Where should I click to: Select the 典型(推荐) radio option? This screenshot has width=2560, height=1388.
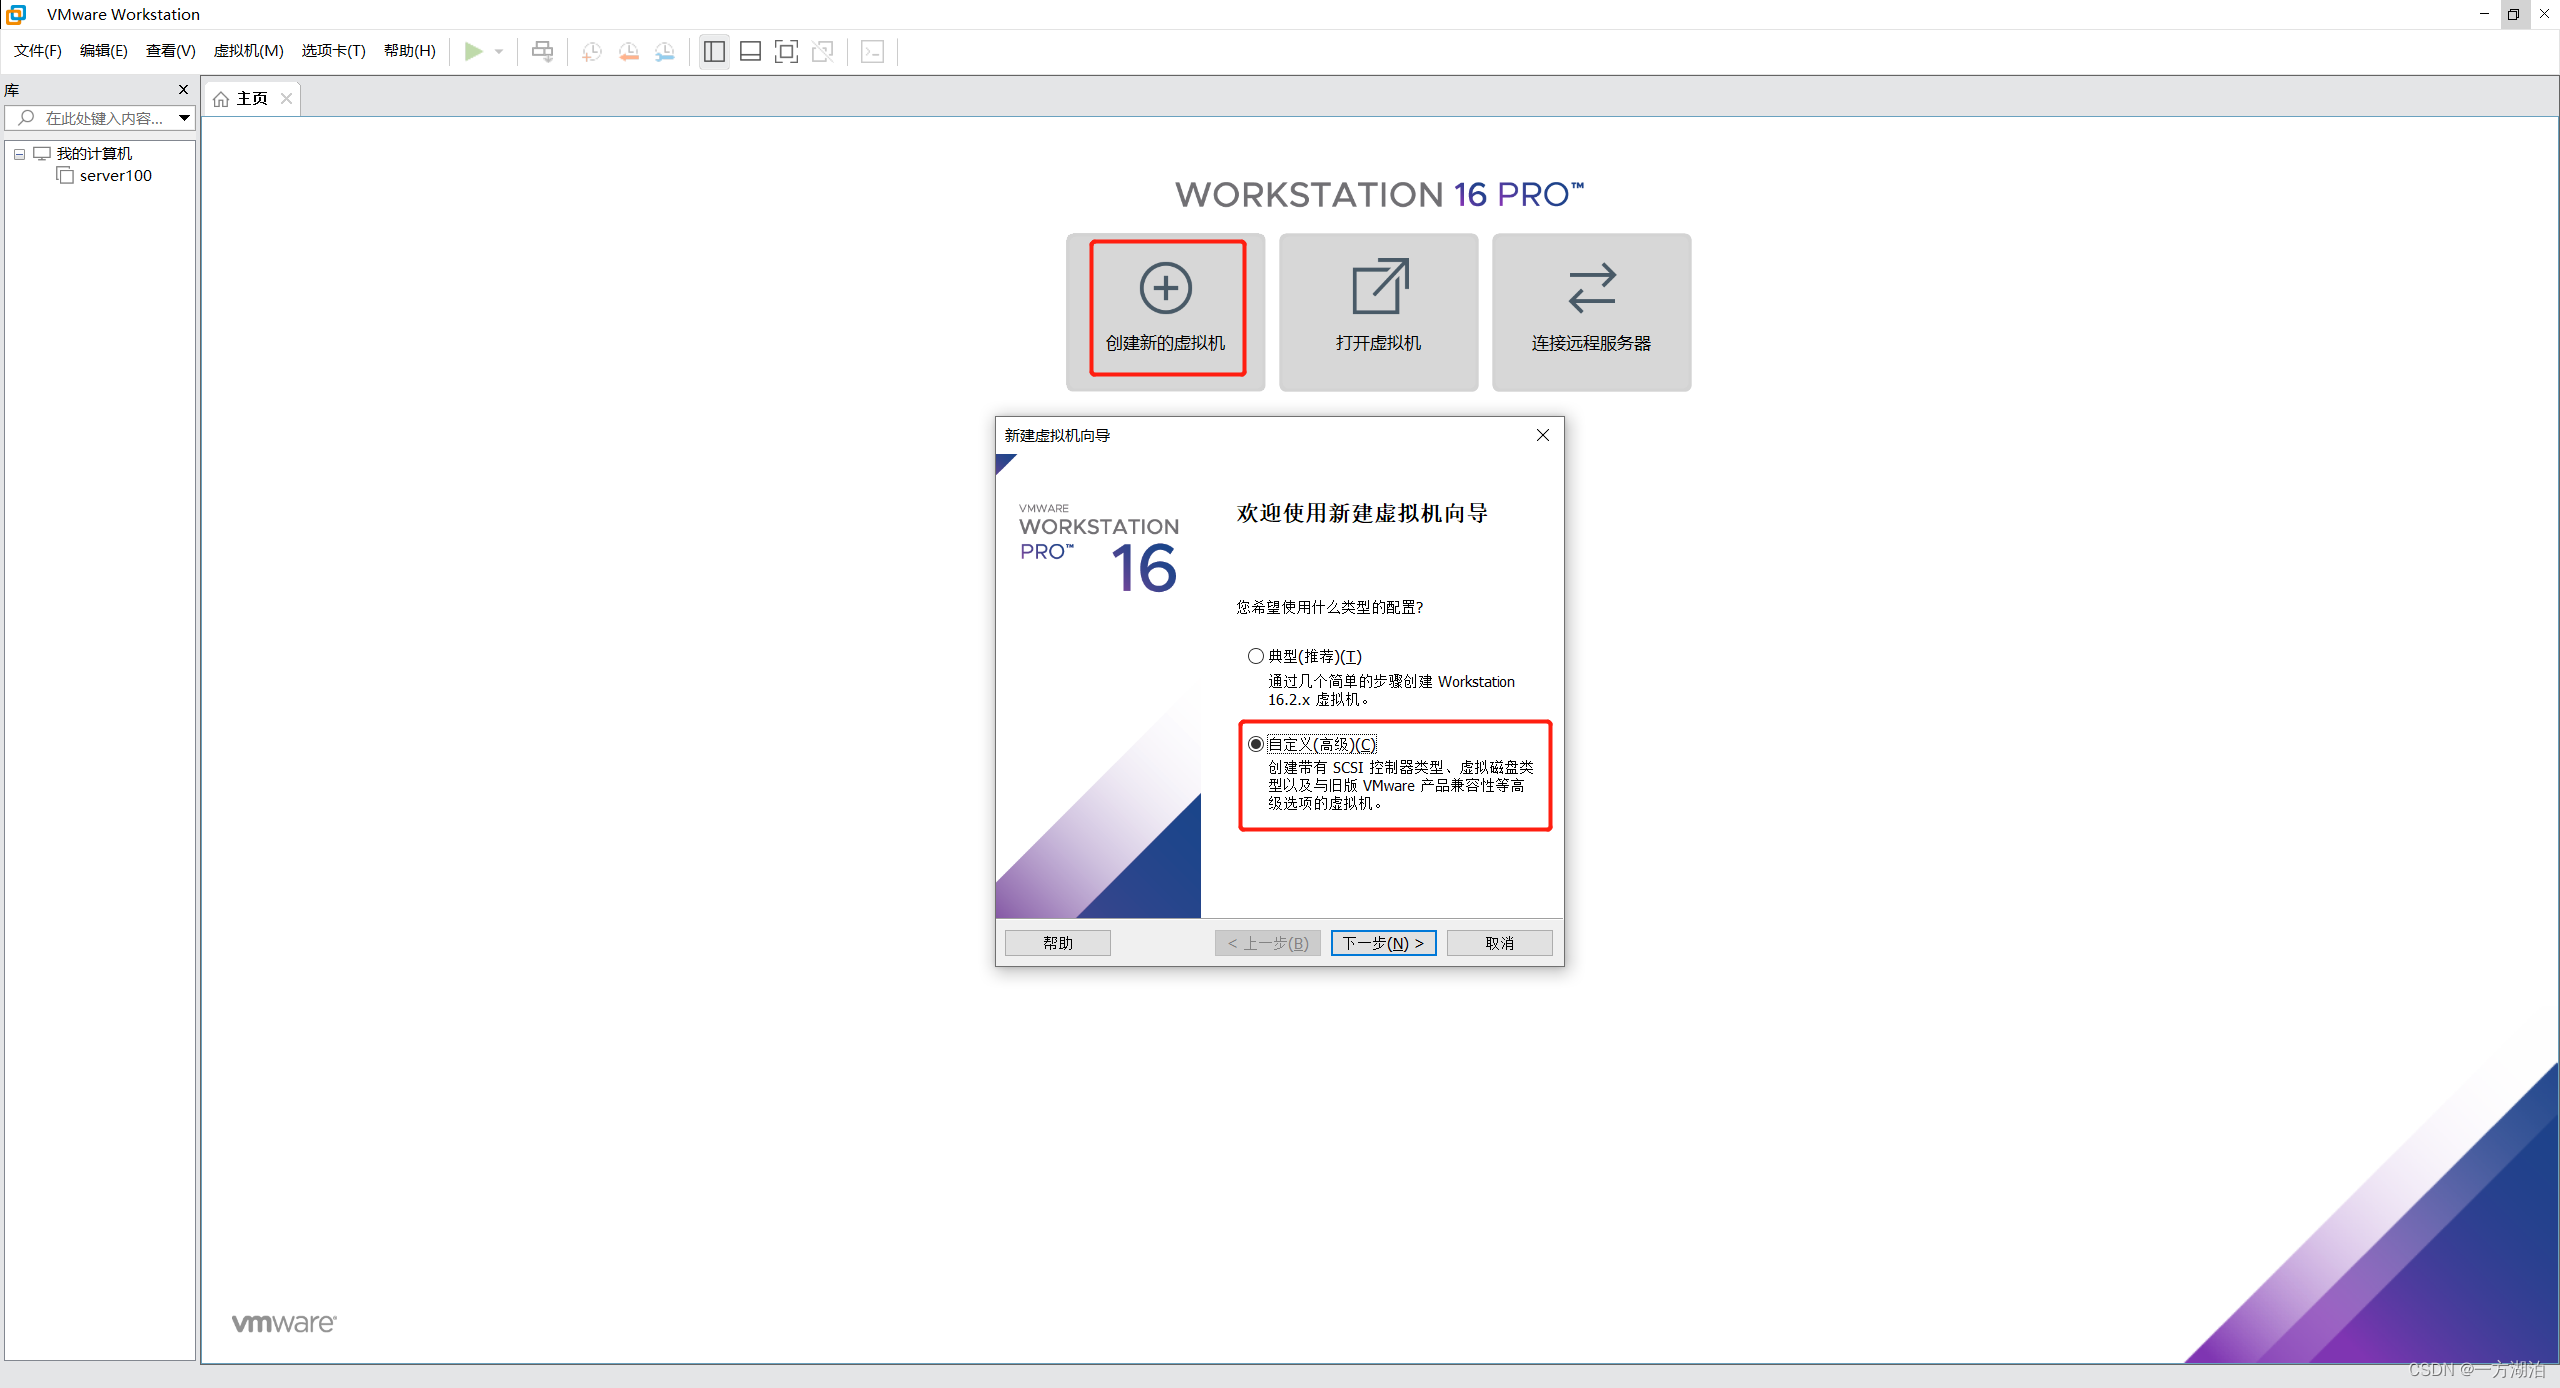coord(1256,656)
